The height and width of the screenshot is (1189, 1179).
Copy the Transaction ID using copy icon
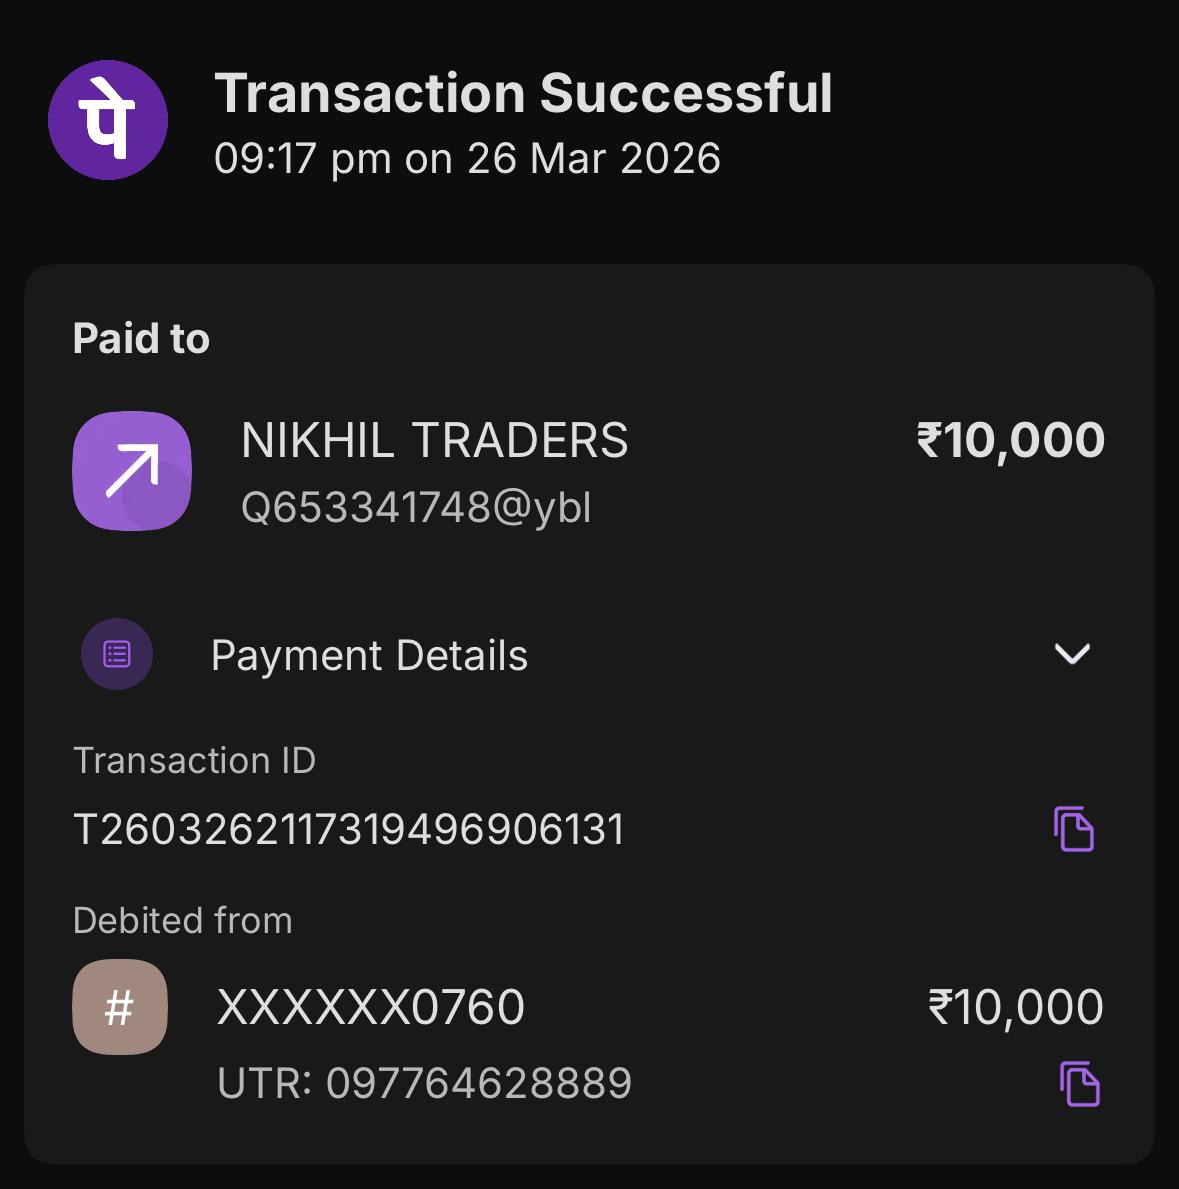(1074, 829)
